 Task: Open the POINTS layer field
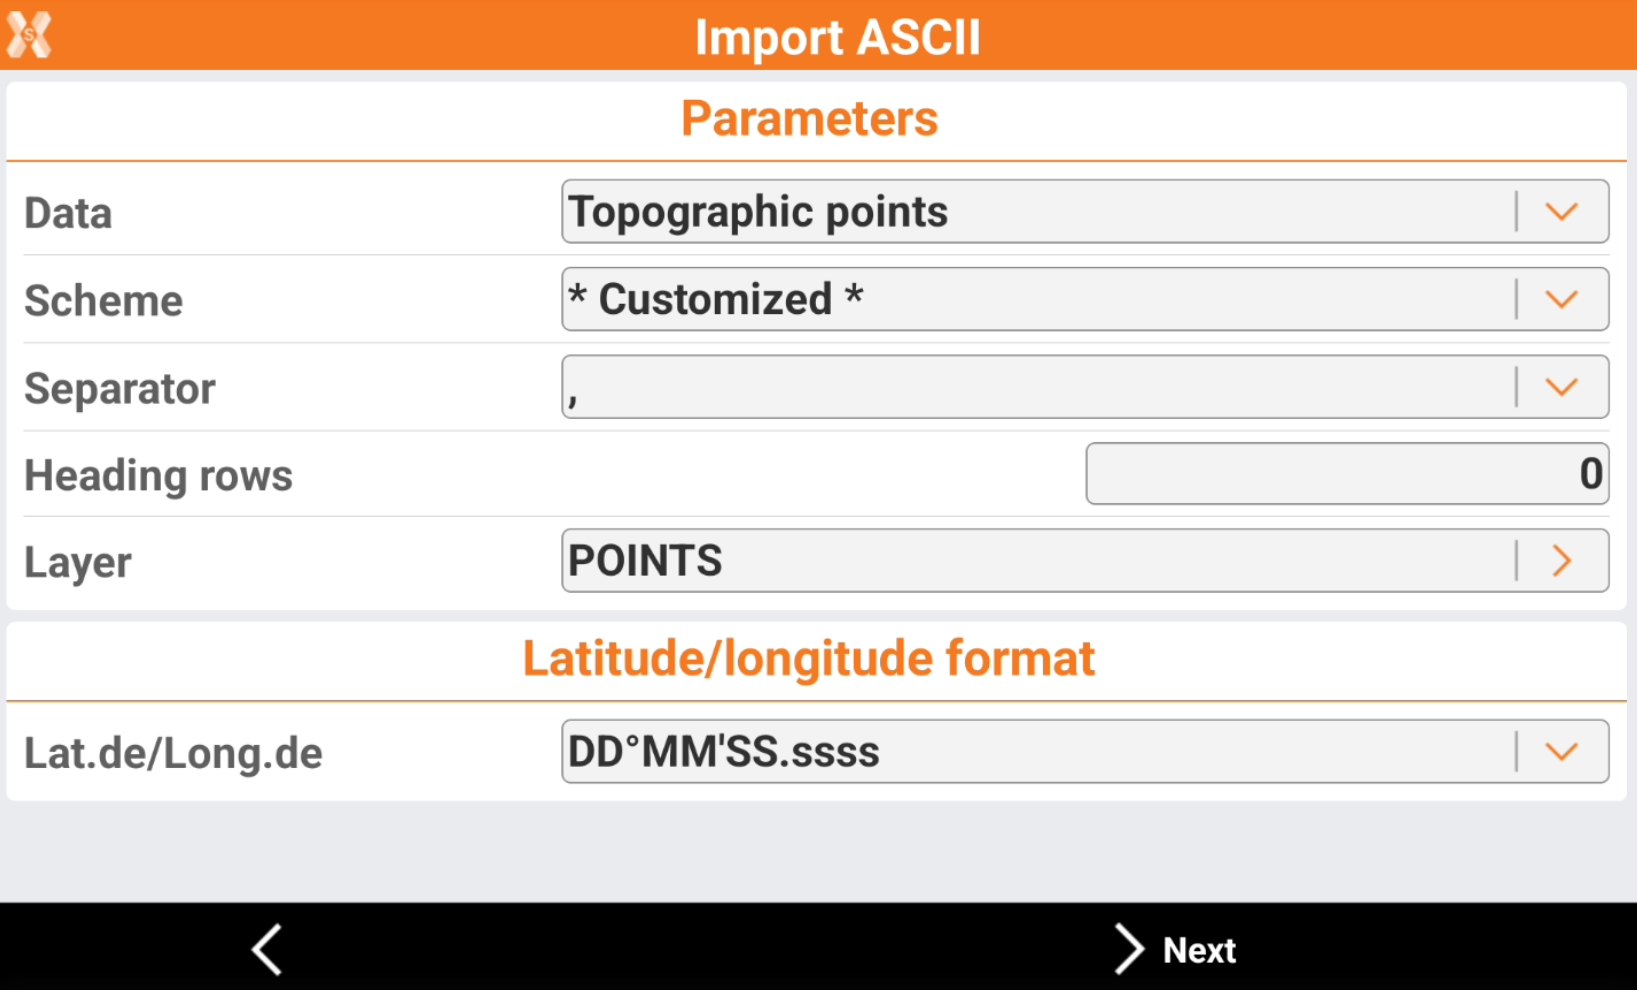click(1035, 561)
